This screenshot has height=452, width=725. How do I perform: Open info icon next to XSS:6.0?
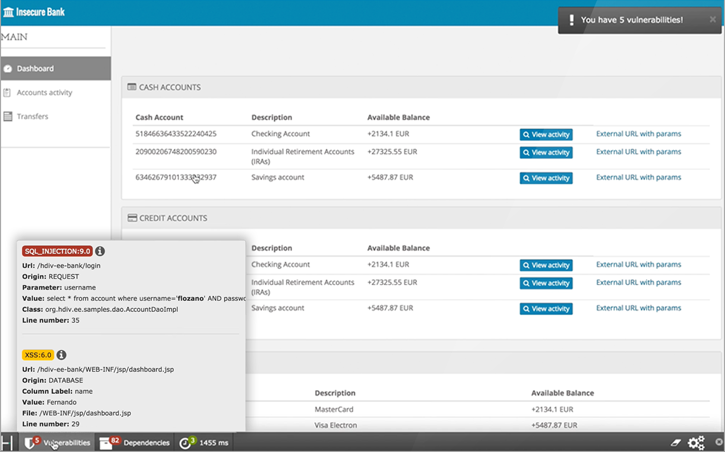click(61, 355)
